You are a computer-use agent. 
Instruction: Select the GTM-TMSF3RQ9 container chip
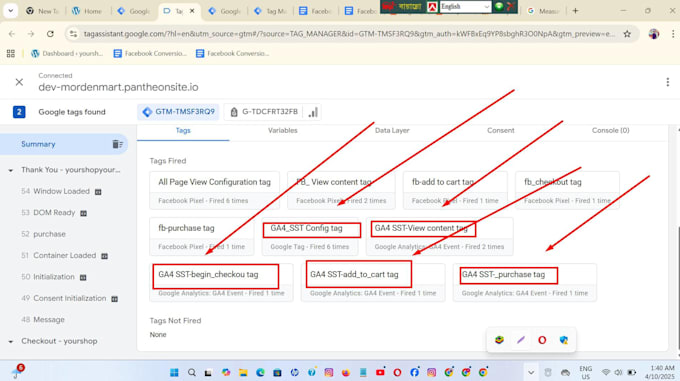click(x=179, y=112)
